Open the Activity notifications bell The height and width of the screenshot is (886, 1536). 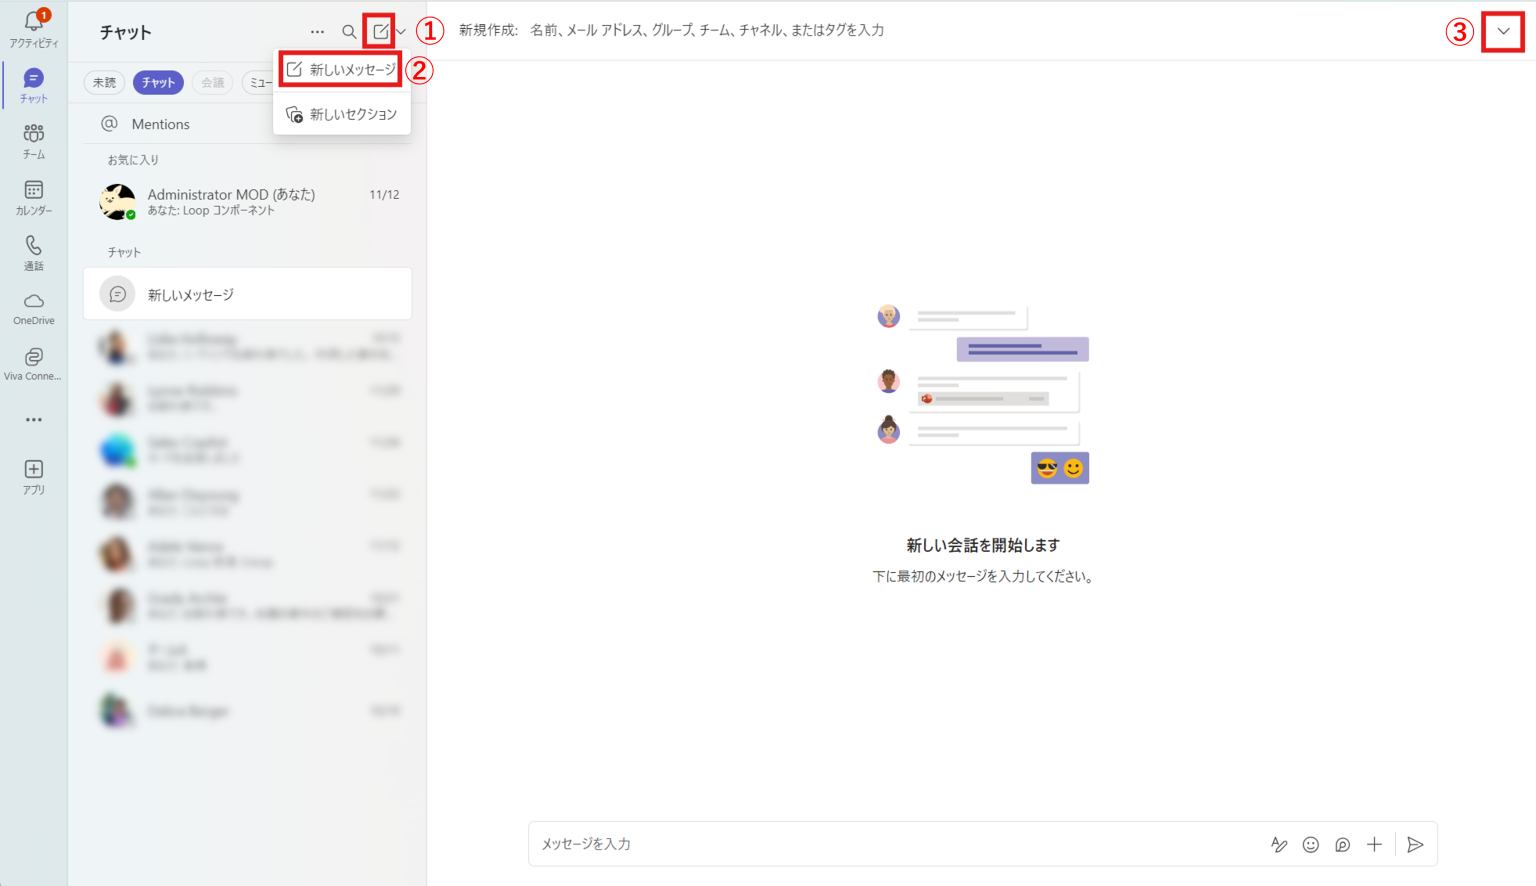click(x=34, y=28)
